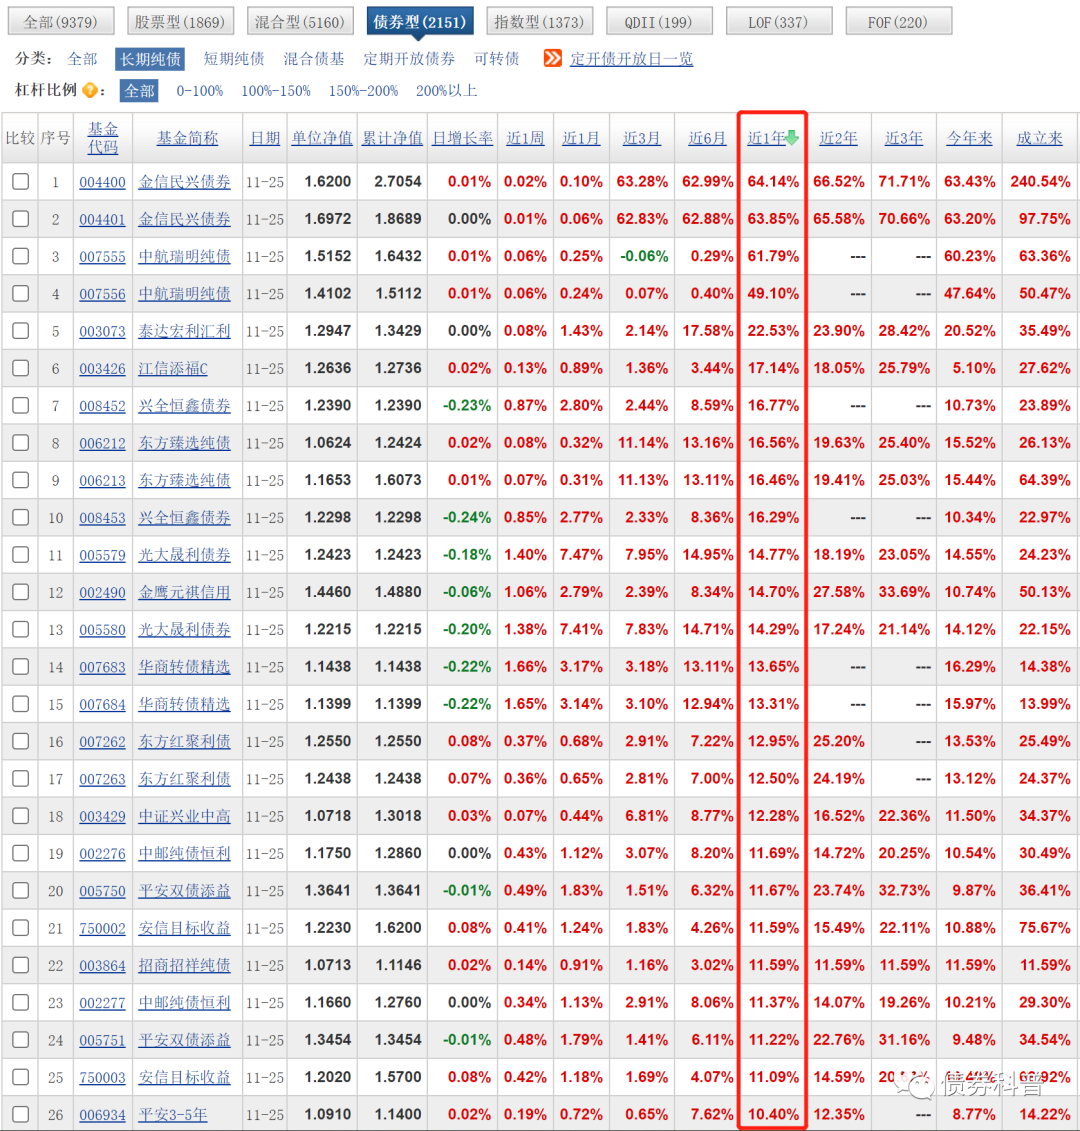Sort the list by 成立来 header
The width and height of the screenshot is (1080, 1131).
[x=1039, y=138]
